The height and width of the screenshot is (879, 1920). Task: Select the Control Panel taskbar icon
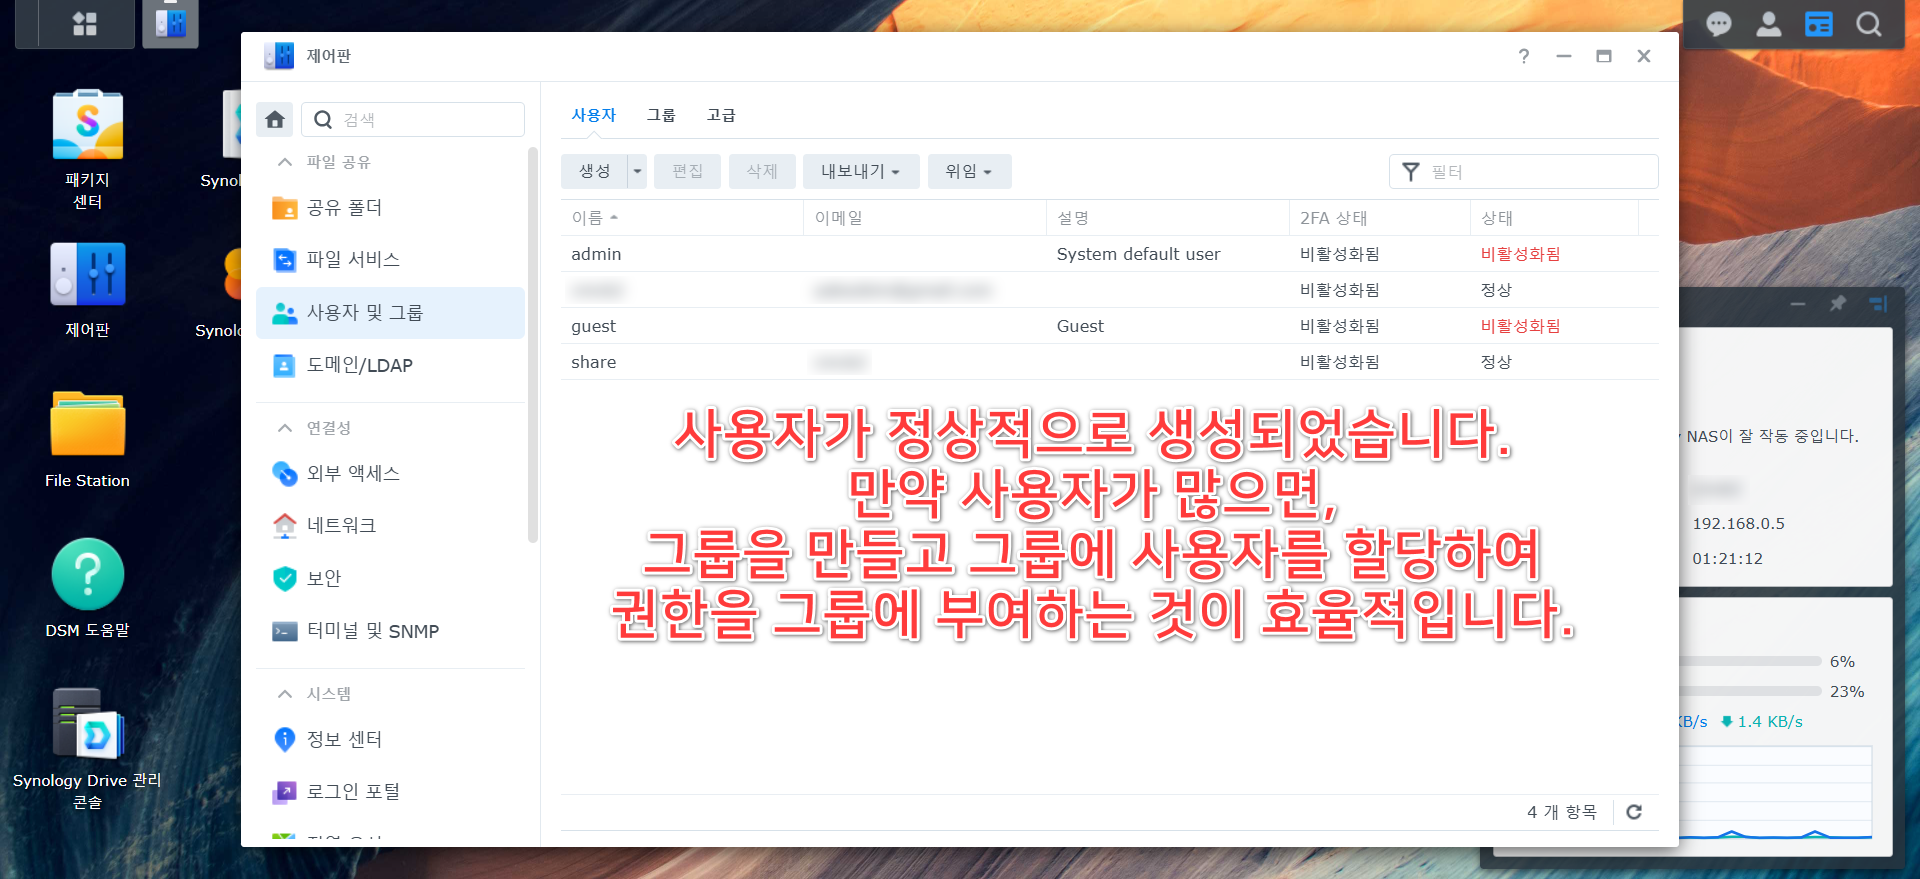pos(170,23)
